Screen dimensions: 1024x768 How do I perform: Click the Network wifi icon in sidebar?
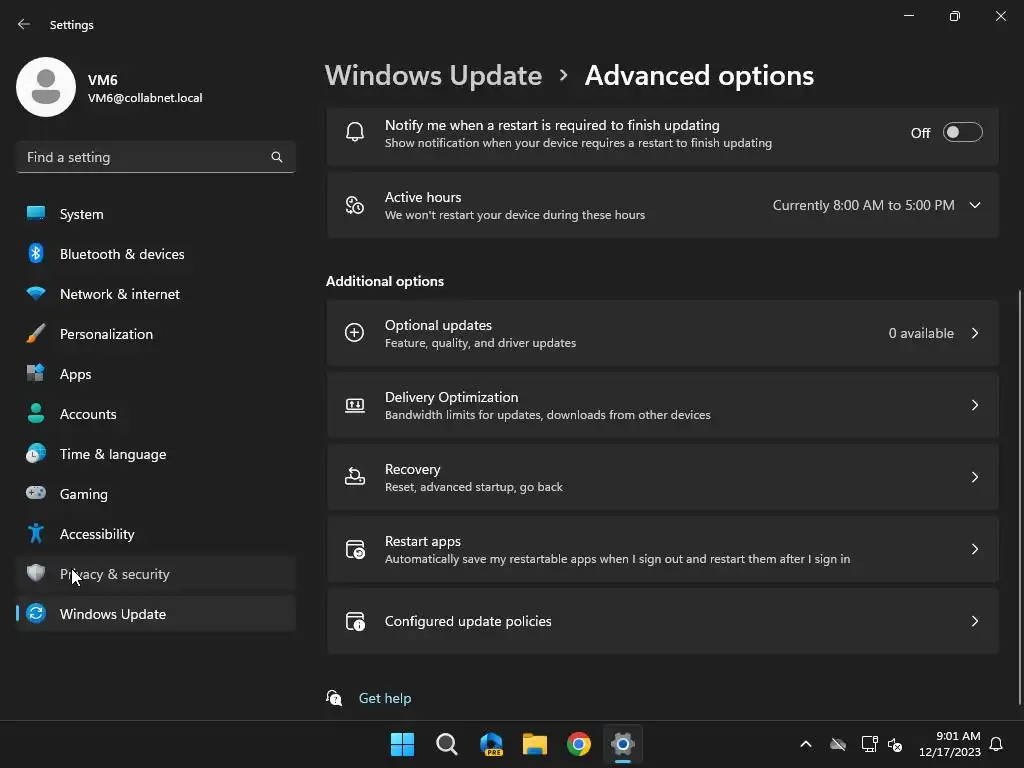coord(36,293)
